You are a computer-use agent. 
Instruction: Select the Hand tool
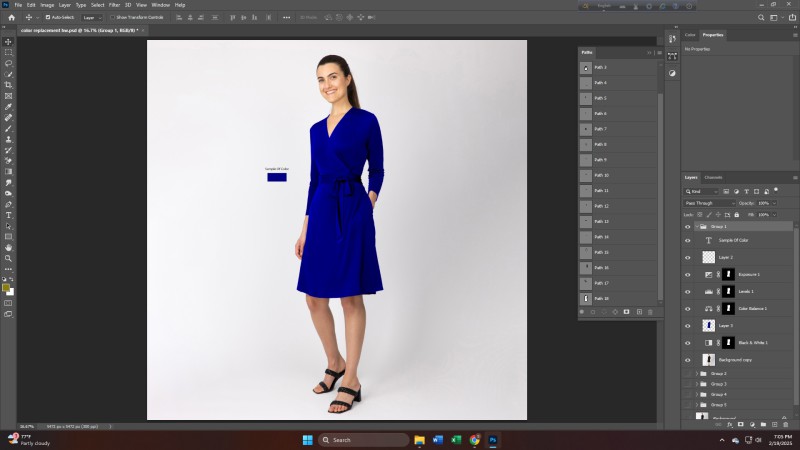tap(8, 247)
